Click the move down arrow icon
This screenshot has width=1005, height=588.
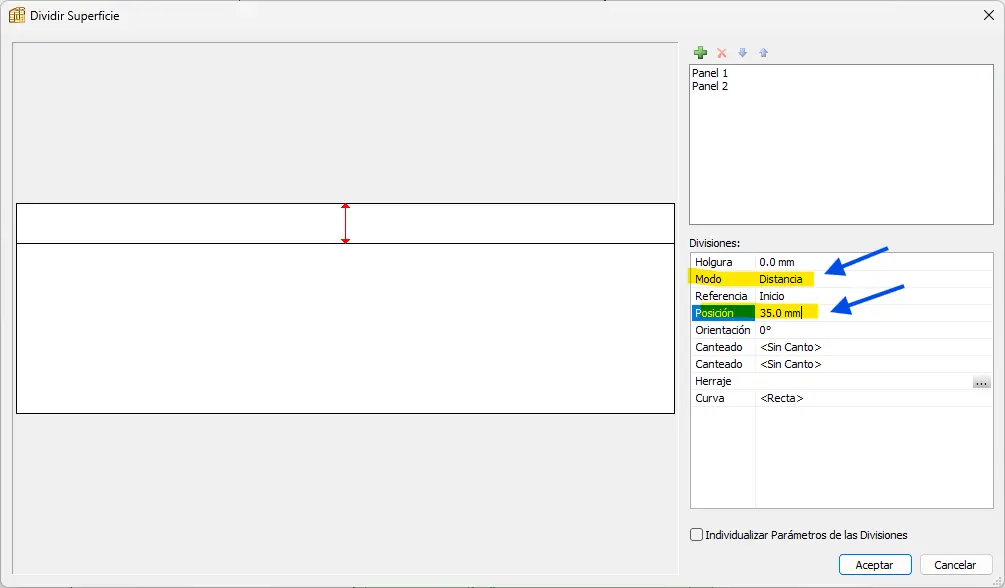742,53
